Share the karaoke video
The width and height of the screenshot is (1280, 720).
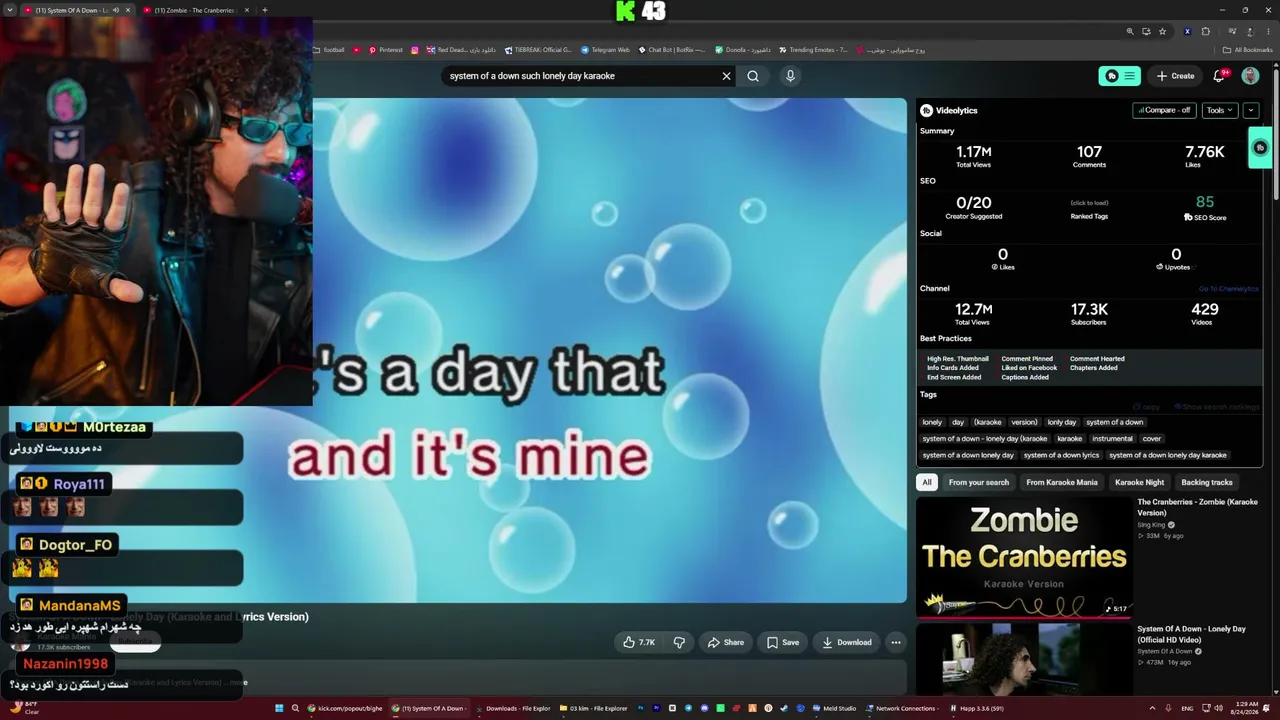point(726,642)
